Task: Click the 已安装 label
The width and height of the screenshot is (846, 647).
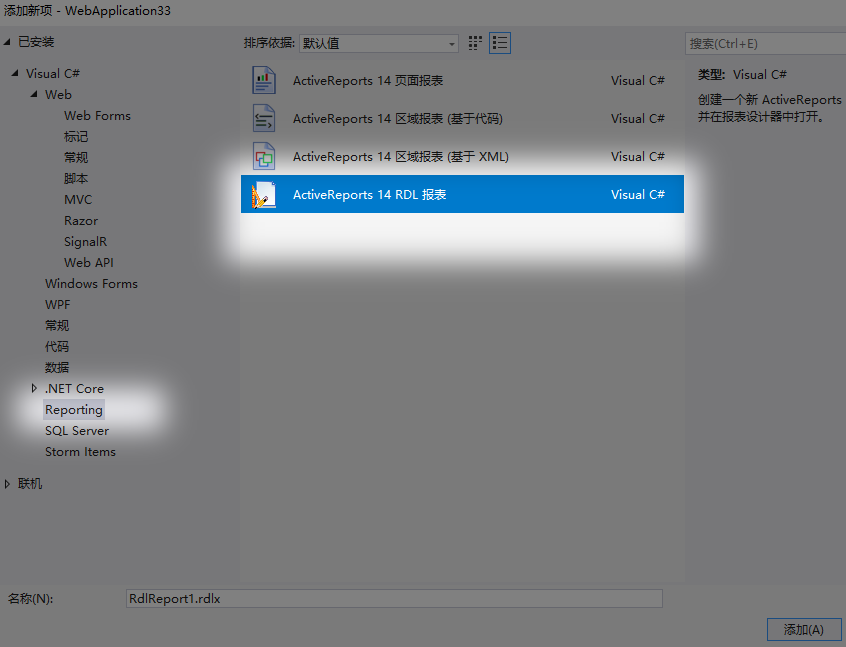Action: coord(36,42)
